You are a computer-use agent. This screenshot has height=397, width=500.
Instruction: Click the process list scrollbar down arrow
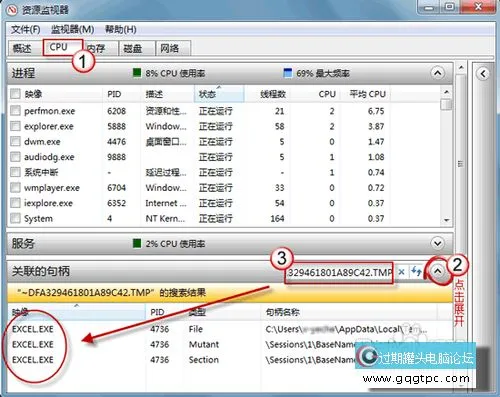(x=447, y=220)
